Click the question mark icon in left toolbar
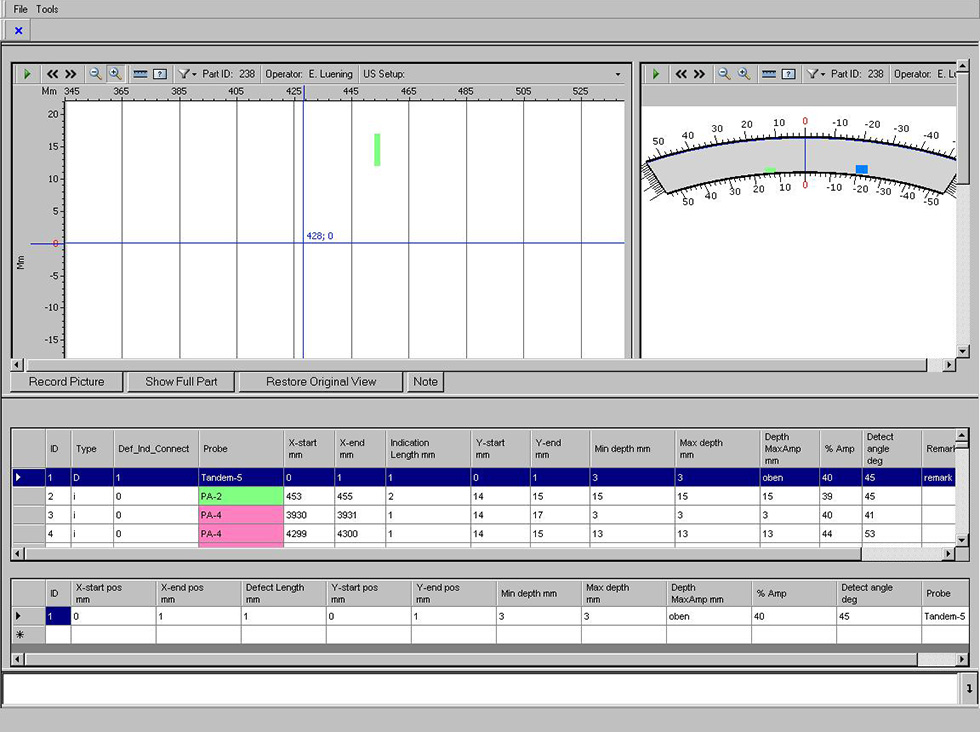The image size is (980, 732). point(159,74)
